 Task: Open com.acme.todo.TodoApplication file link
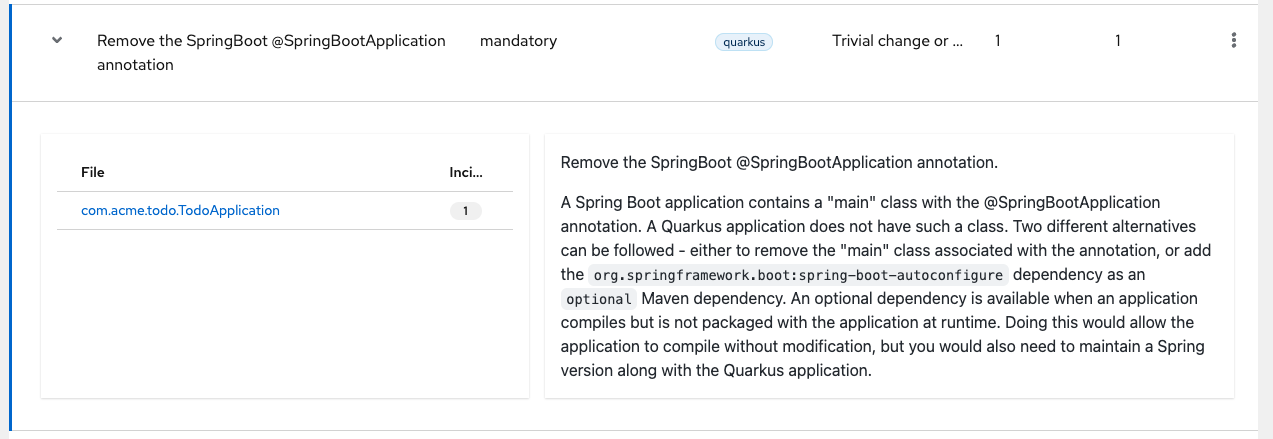click(x=180, y=211)
